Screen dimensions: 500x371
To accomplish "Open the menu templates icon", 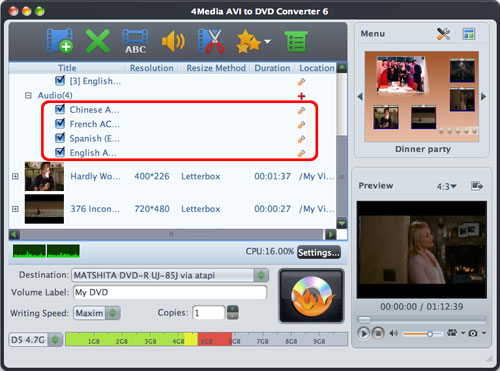I will click(x=469, y=34).
